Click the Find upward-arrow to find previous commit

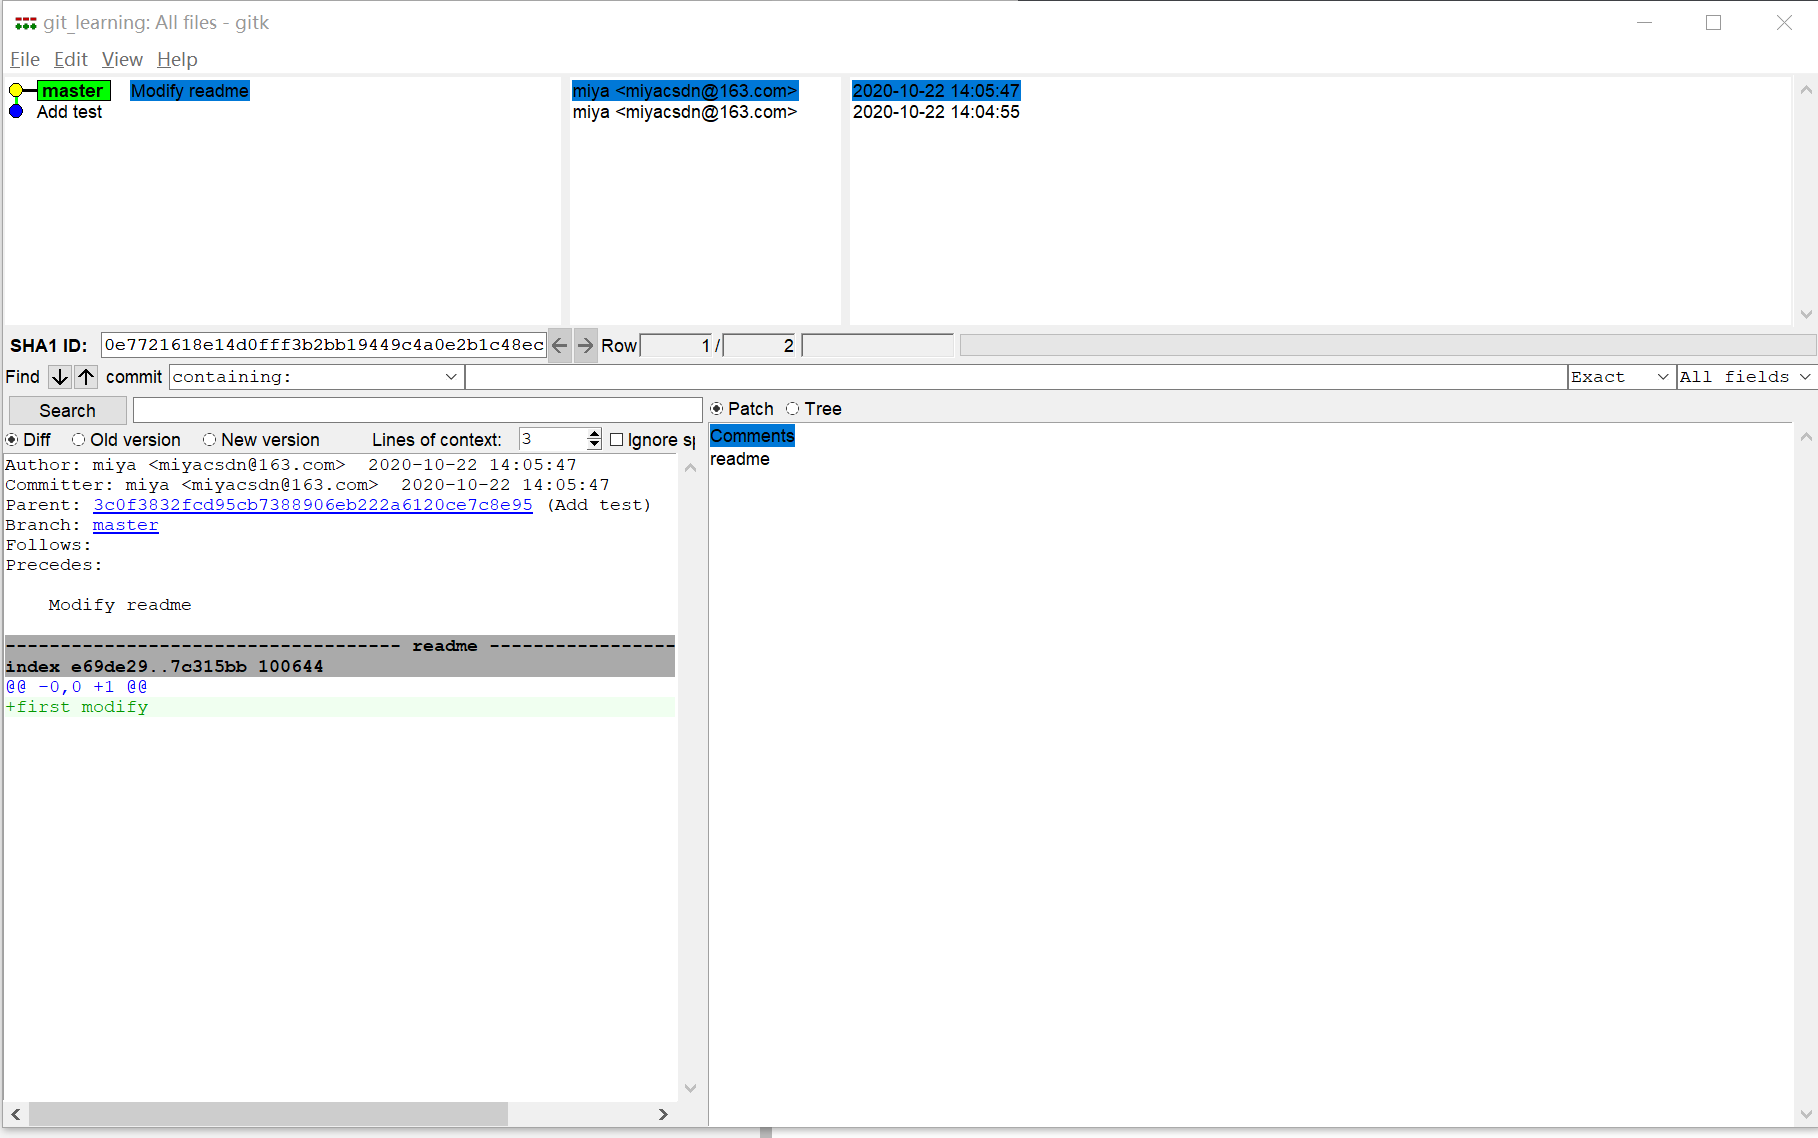(x=85, y=377)
